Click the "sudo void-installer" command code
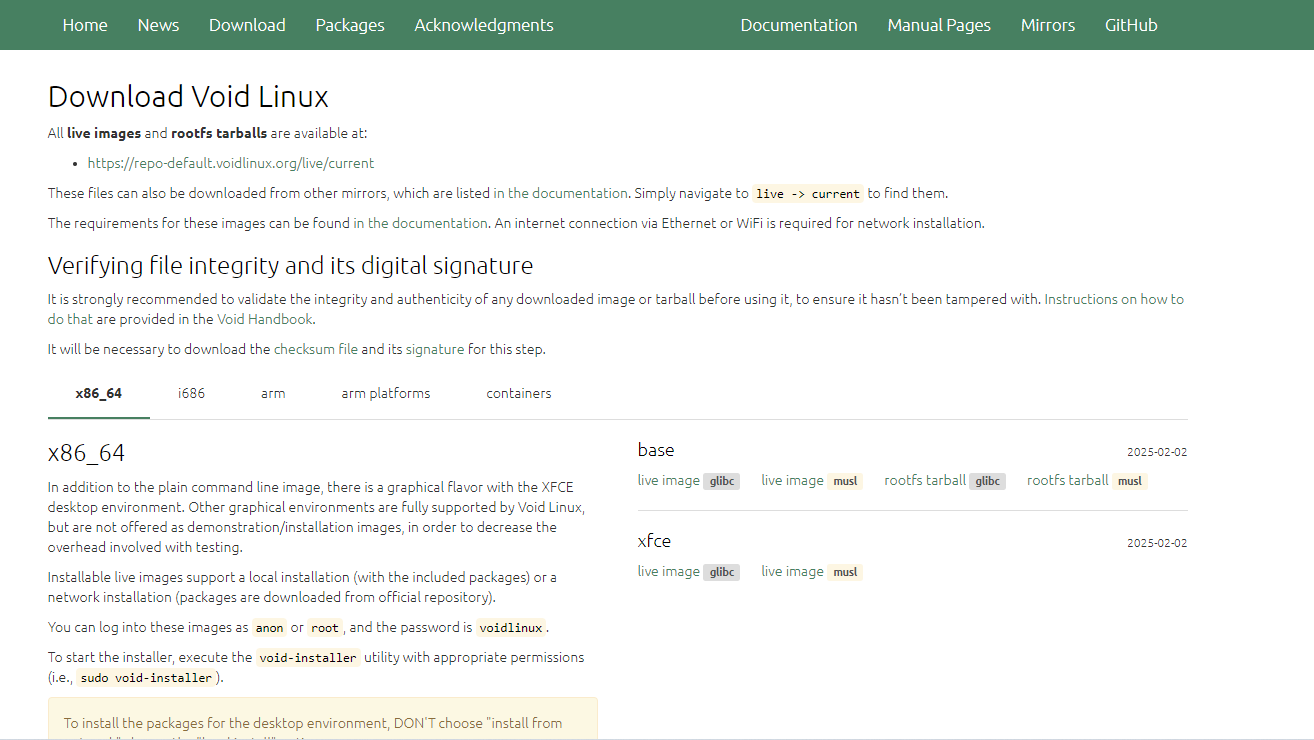Screen dimensions: 1314x740 point(146,678)
